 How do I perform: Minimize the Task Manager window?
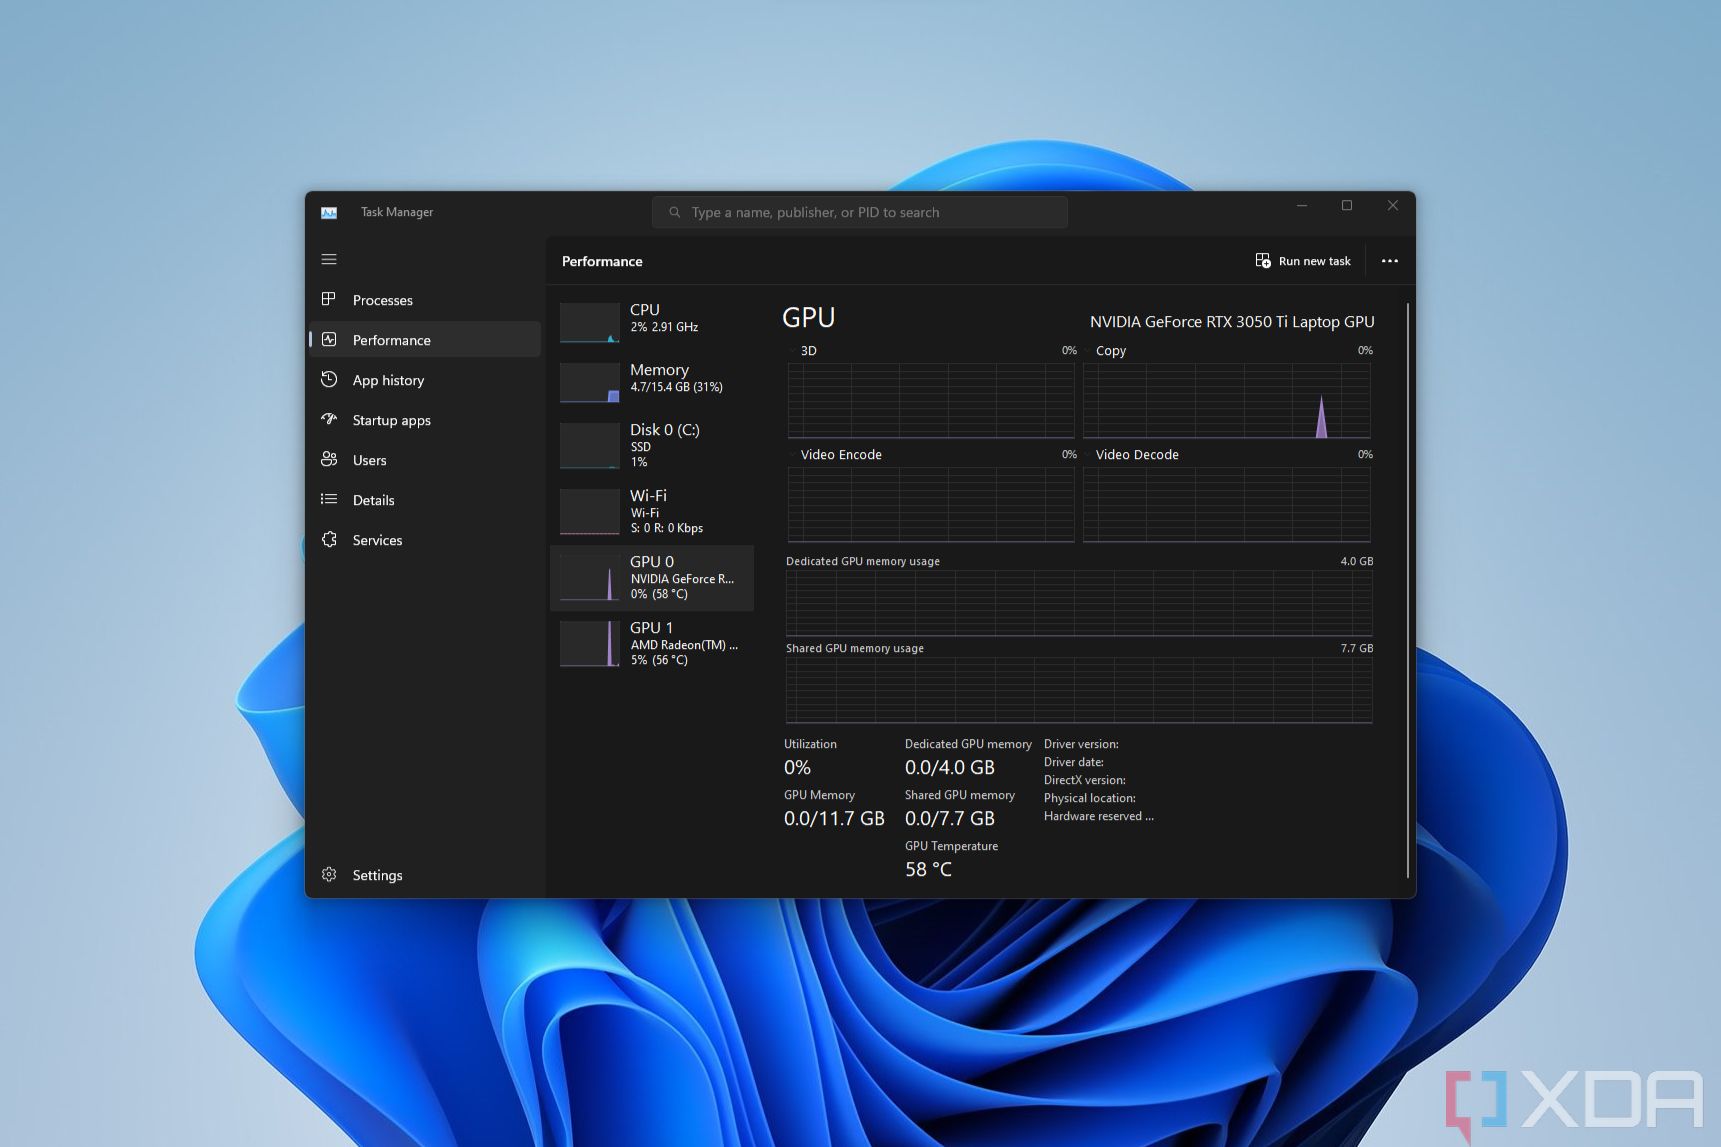coord(1302,206)
